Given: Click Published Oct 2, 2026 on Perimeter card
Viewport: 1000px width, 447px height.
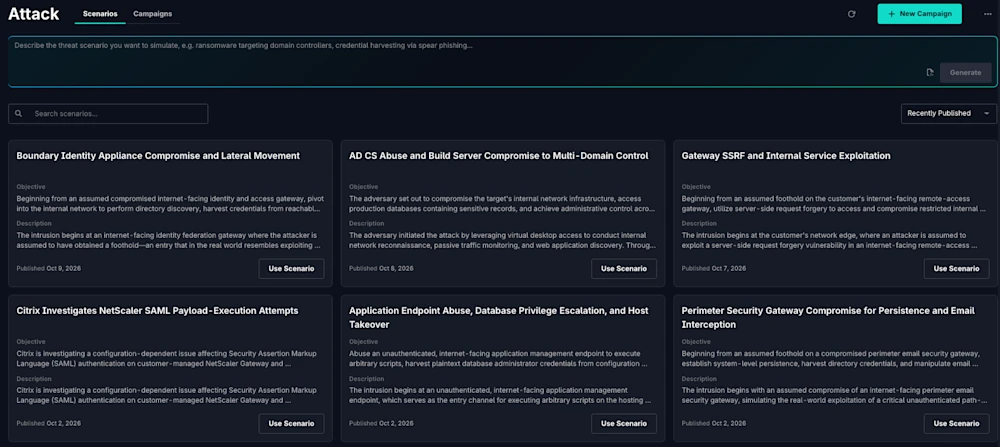Looking at the screenshot, I should point(714,423).
